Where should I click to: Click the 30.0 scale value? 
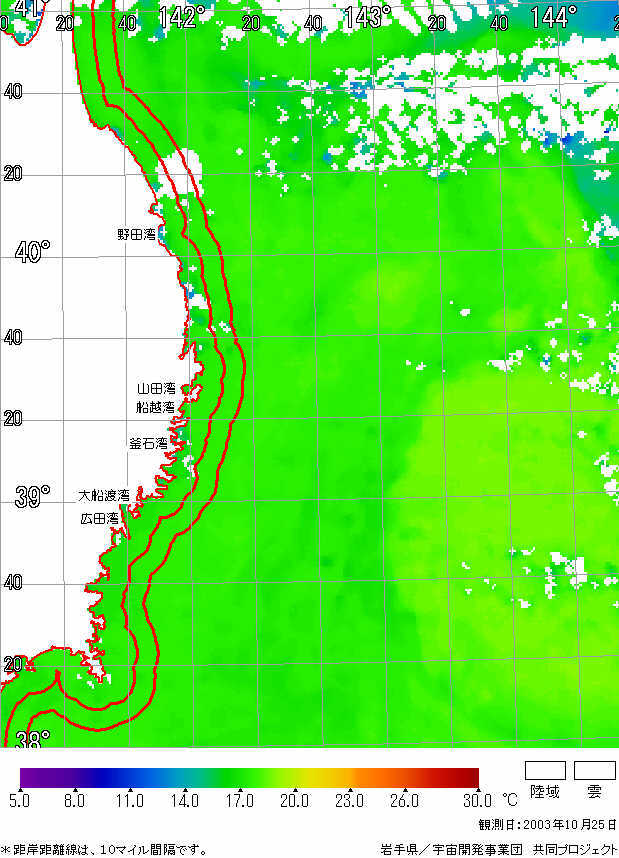click(477, 801)
